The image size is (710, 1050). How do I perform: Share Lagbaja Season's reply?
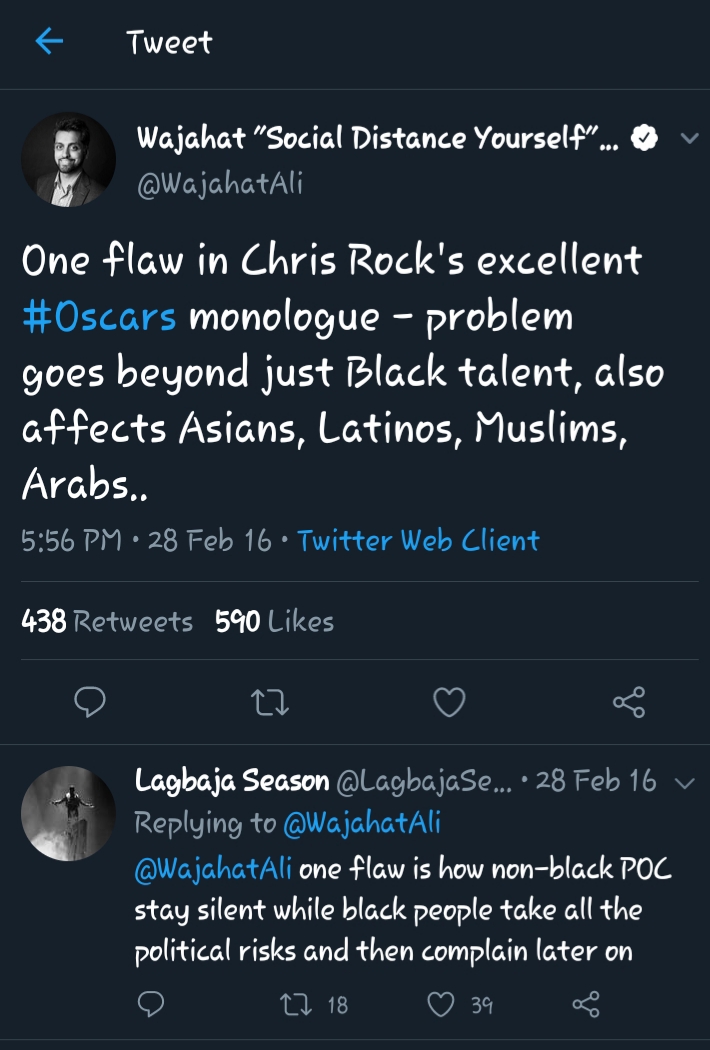[584, 1003]
